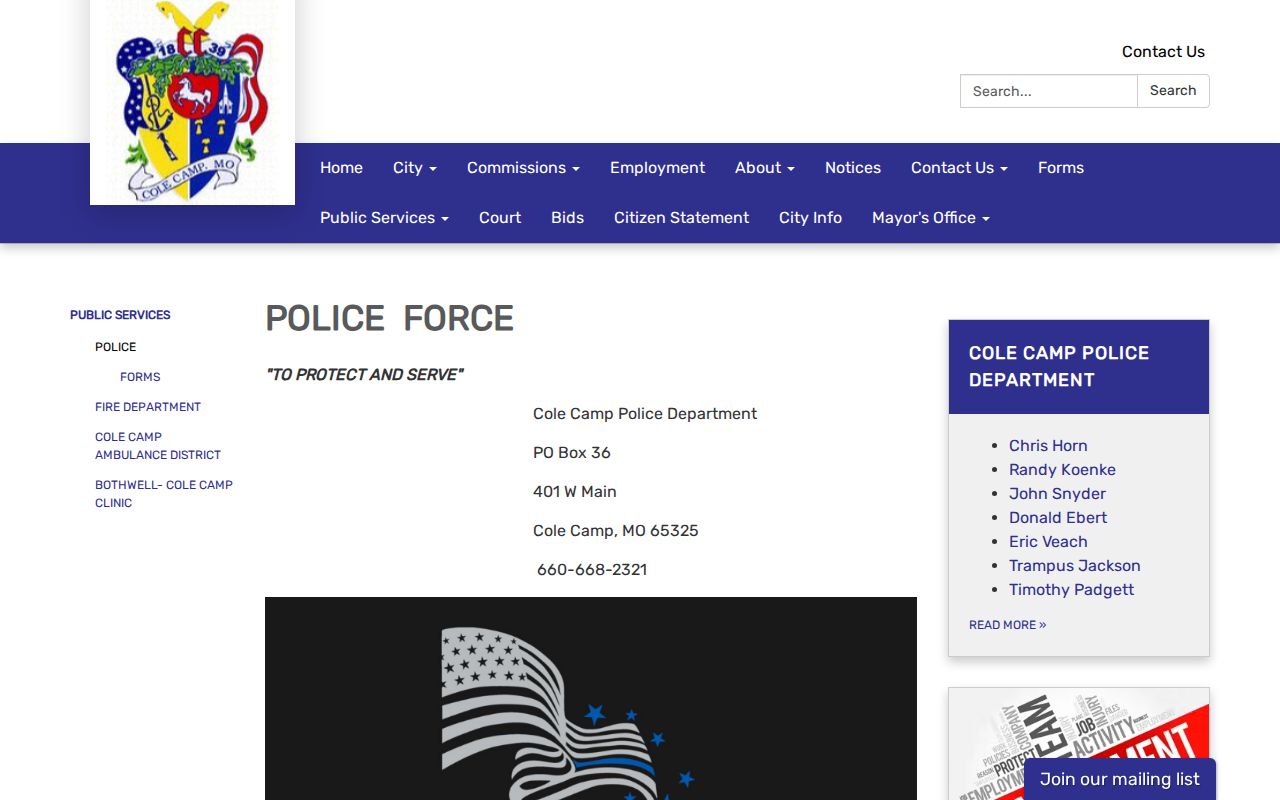
Task: Open Trampus Jackson's profile link
Action: pyautogui.click(x=1075, y=566)
